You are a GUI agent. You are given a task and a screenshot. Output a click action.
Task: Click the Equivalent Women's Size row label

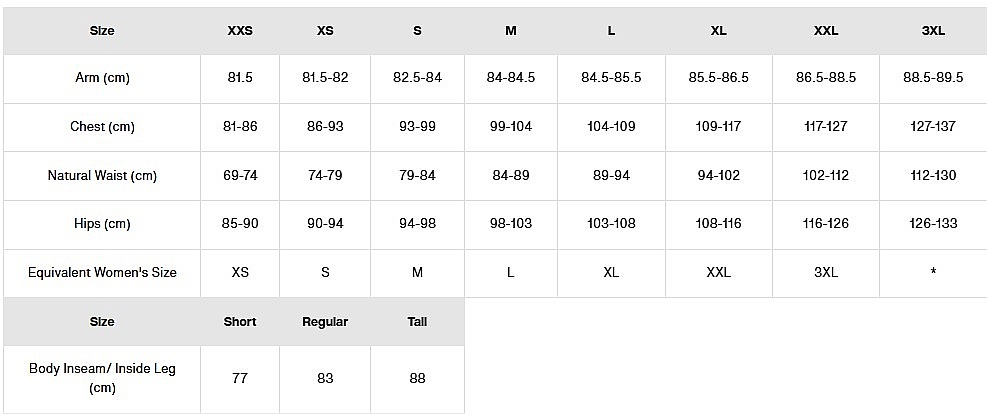[102, 272]
